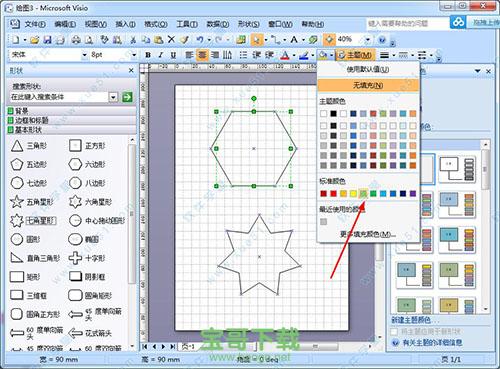Toggle center text alignment
Image resolution: width=500 pixels, height=369 pixels.
pyautogui.click(x=202, y=55)
